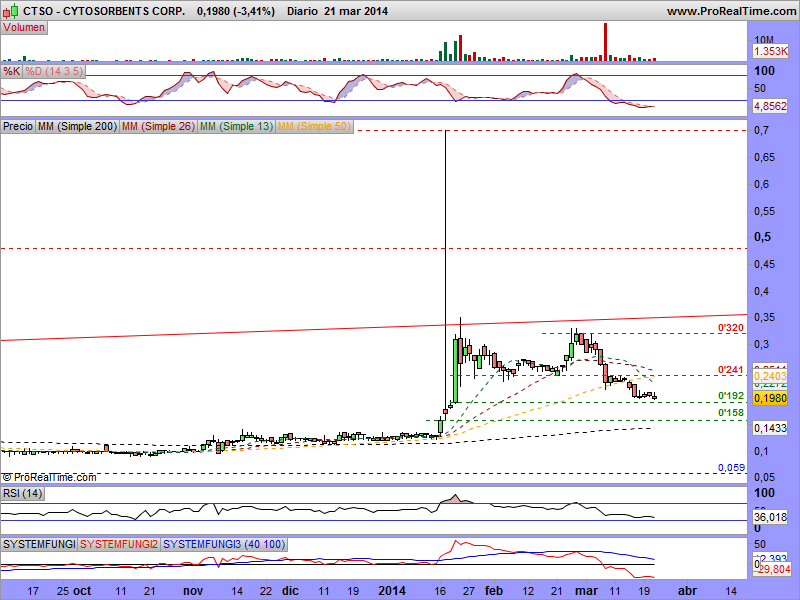Click the 0,7 price axis label
Screen dimensions: 800x600
(761, 131)
